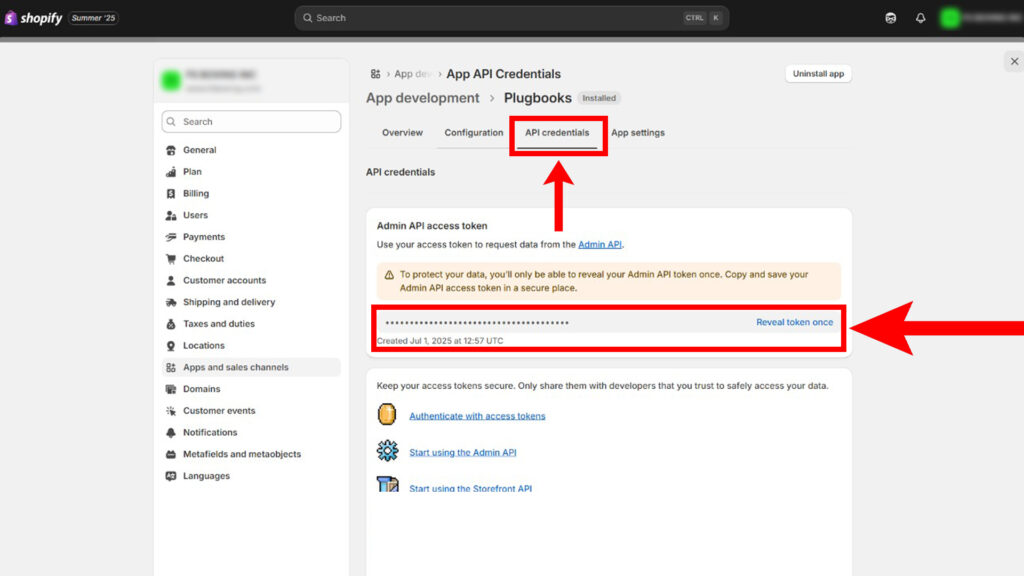Open Start using the Storefront API link
Viewport: 1024px width, 576px height.
[471, 488]
